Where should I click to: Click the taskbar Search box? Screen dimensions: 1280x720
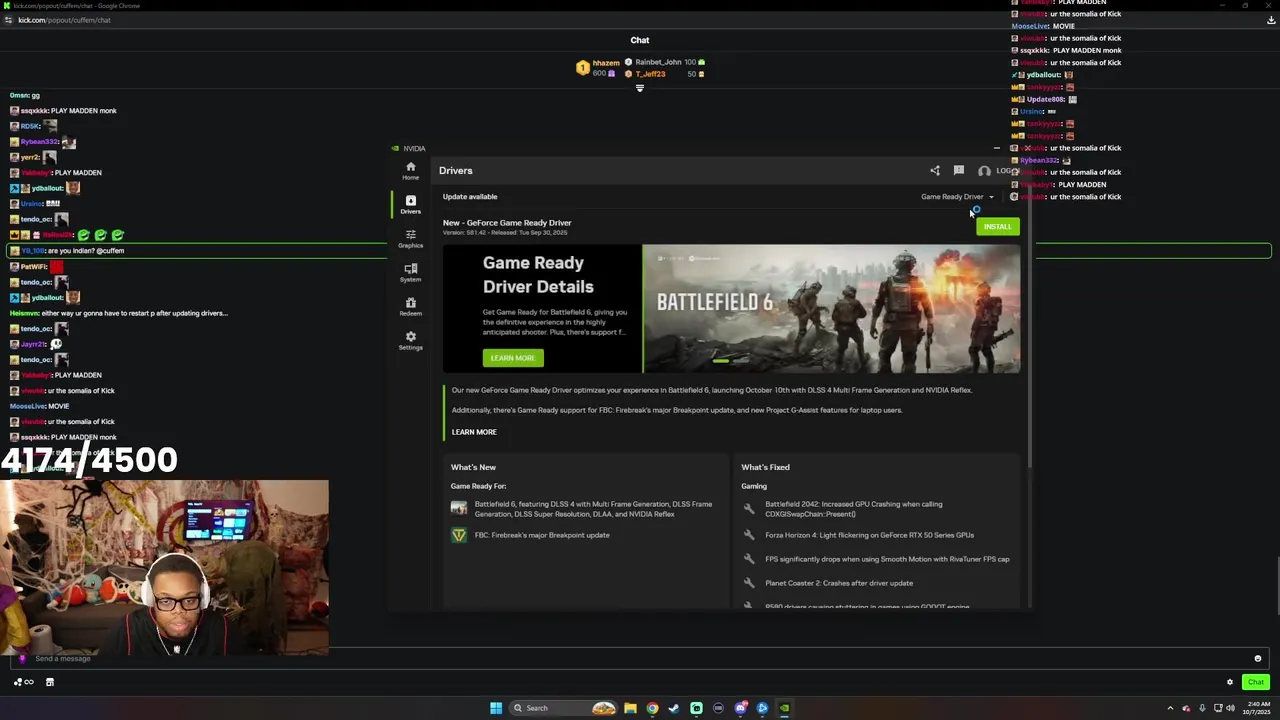[x=563, y=708]
